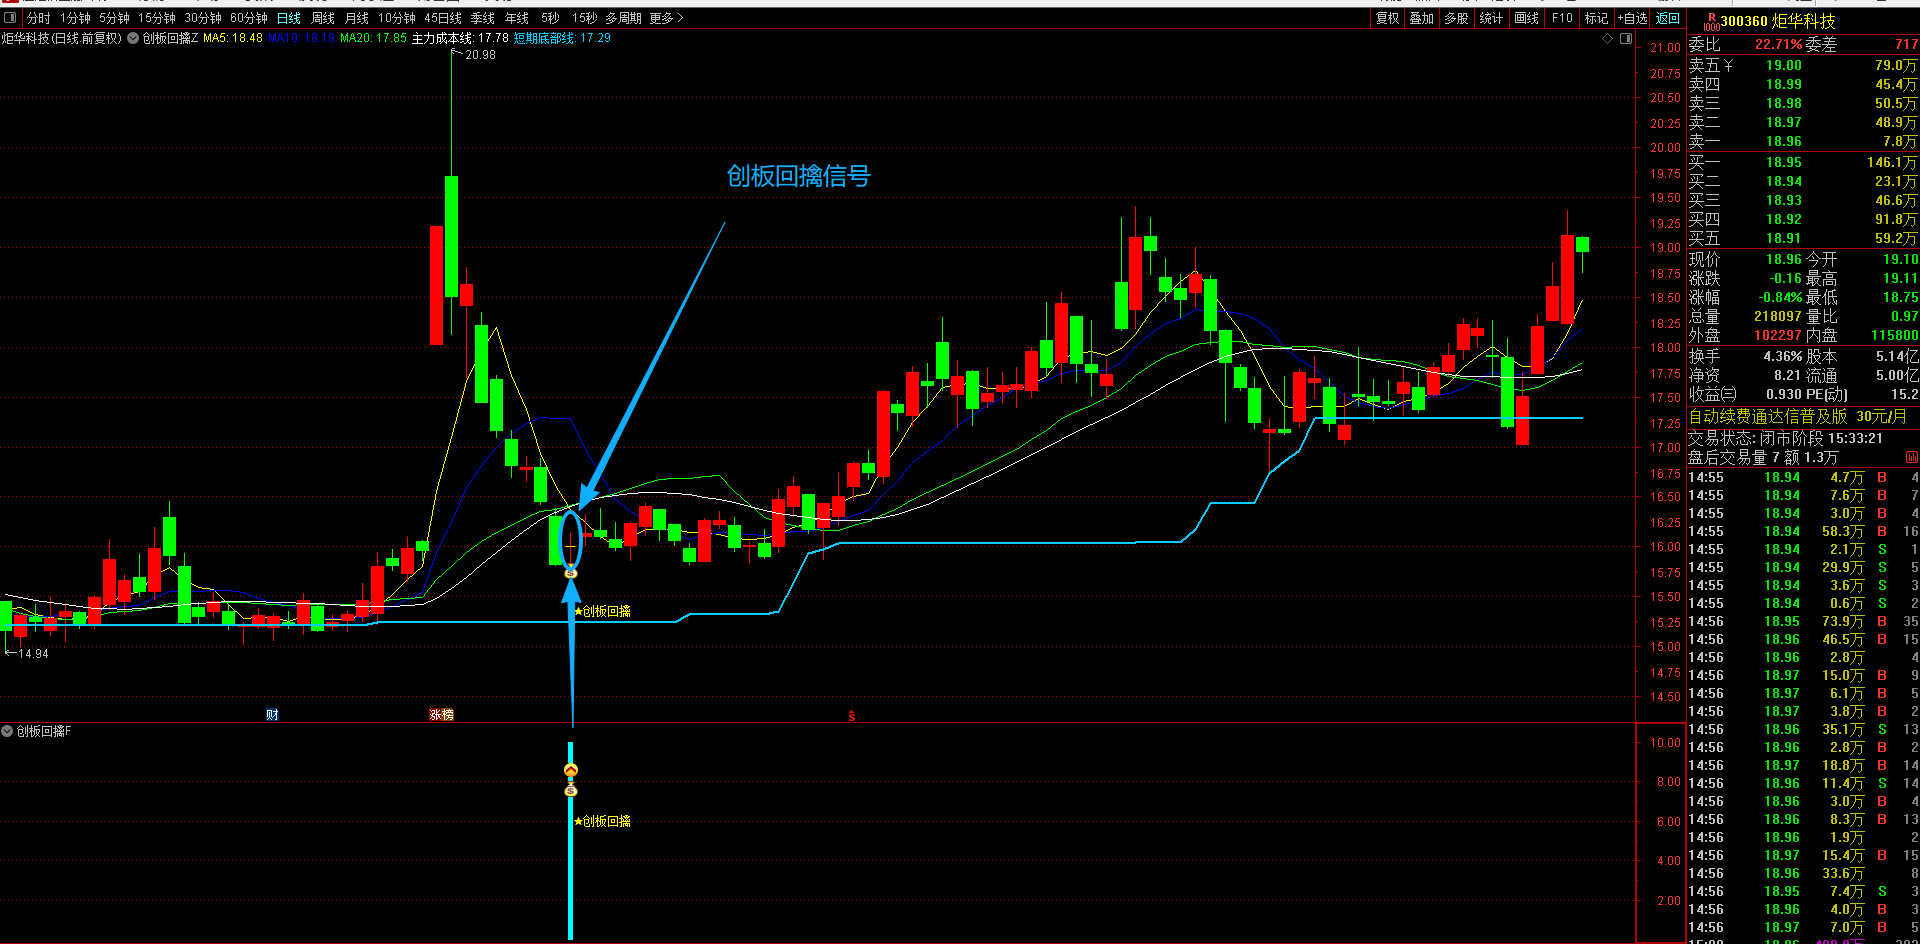Click the 短期底部线: 17.29 label

[x=562, y=38]
